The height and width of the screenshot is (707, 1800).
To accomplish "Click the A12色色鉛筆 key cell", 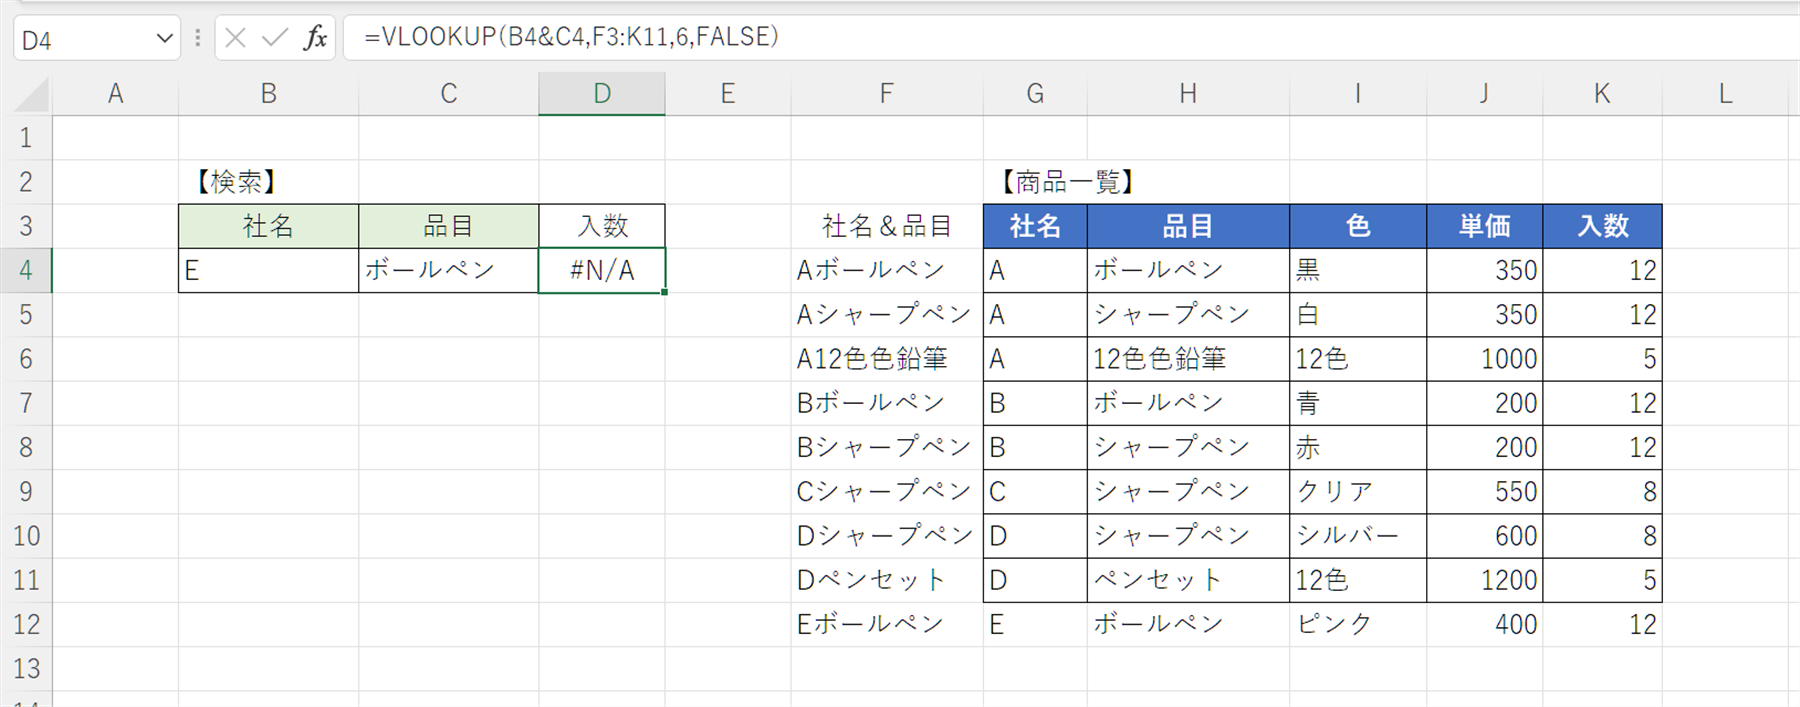I will 887,358.
